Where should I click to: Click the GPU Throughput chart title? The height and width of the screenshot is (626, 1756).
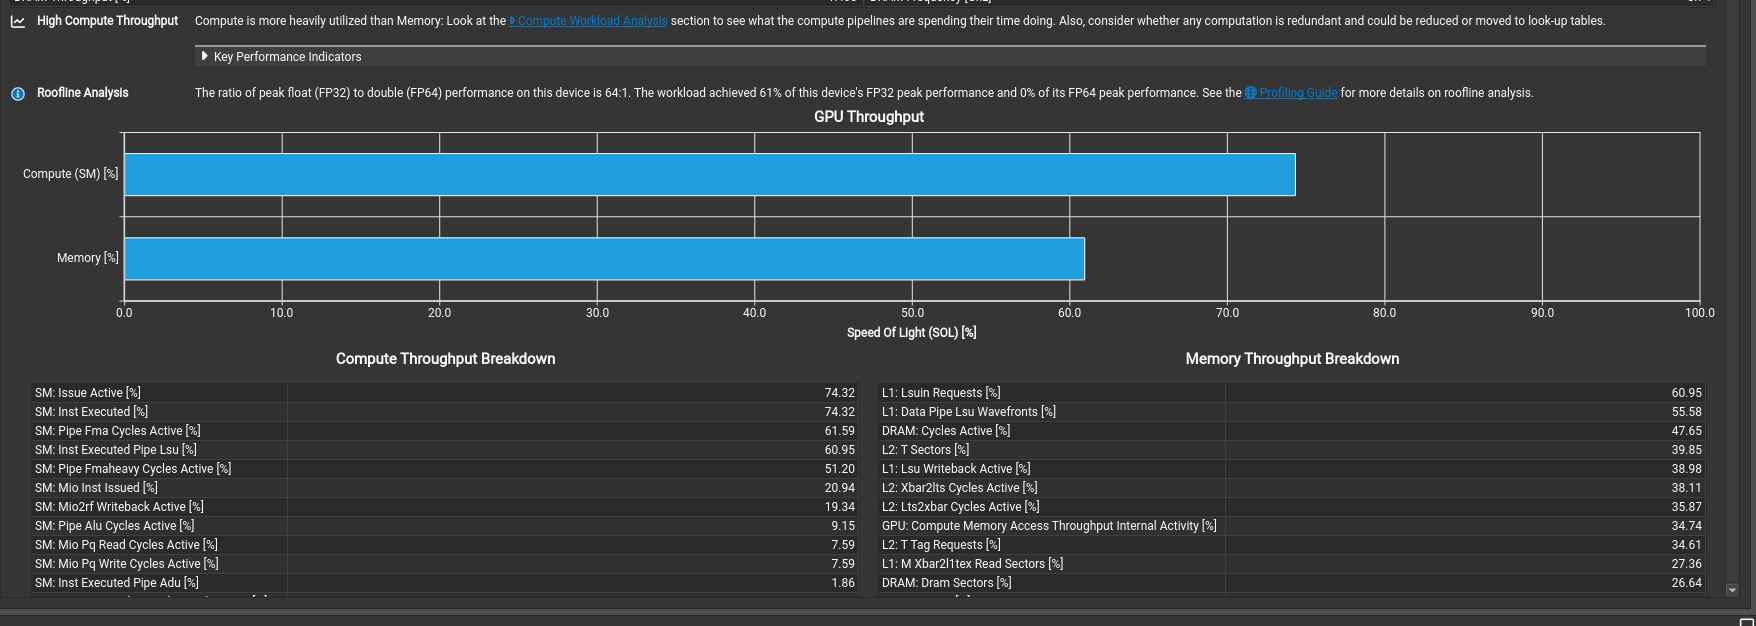pos(869,117)
